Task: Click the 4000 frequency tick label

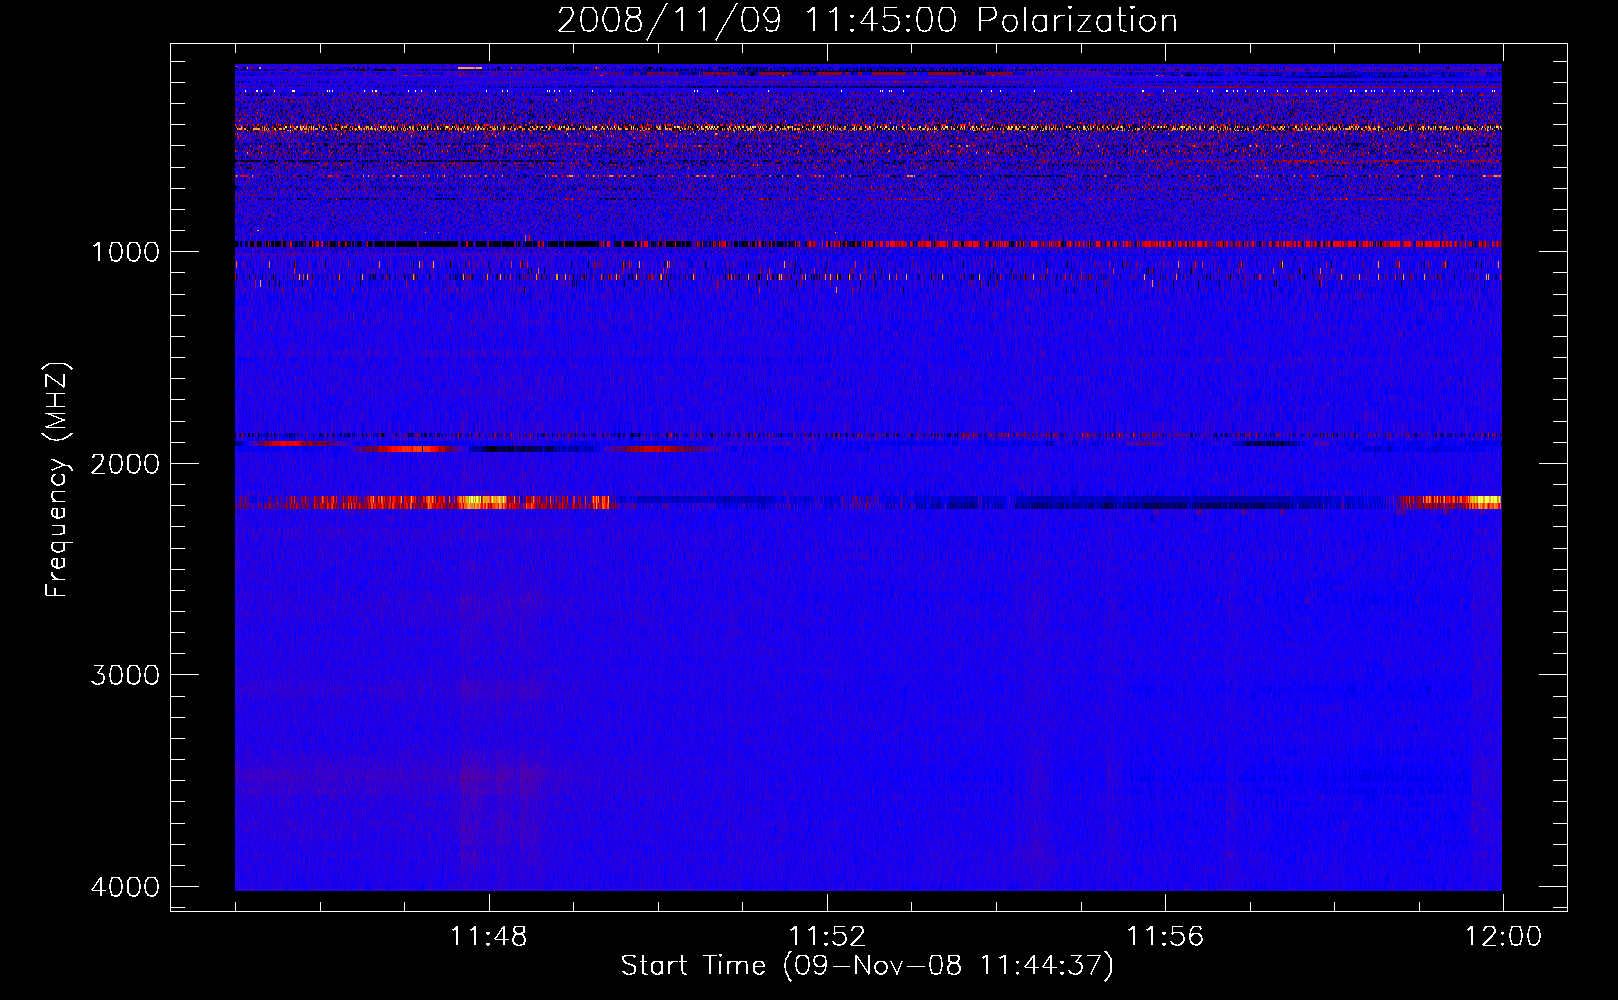Action: click(125, 887)
